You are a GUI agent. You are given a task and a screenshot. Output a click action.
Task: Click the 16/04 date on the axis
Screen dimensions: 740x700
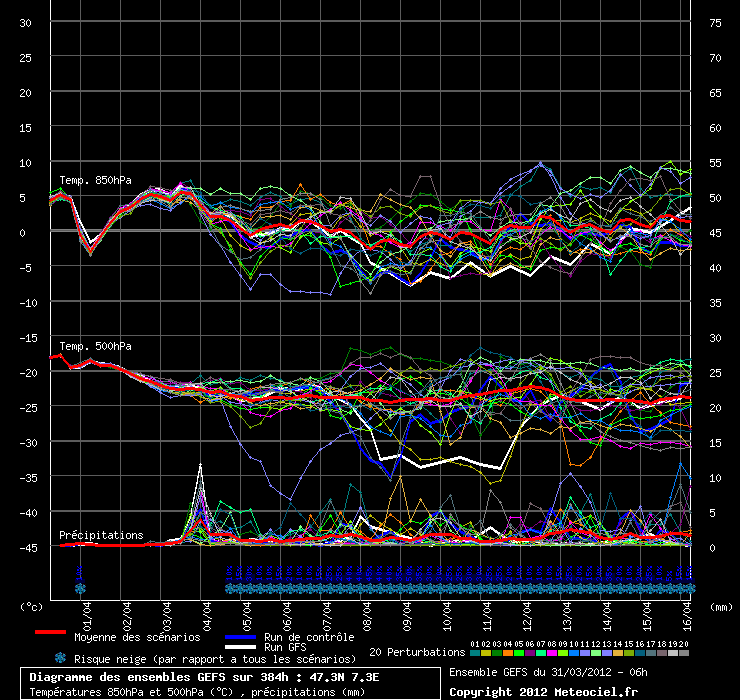click(687, 610)
